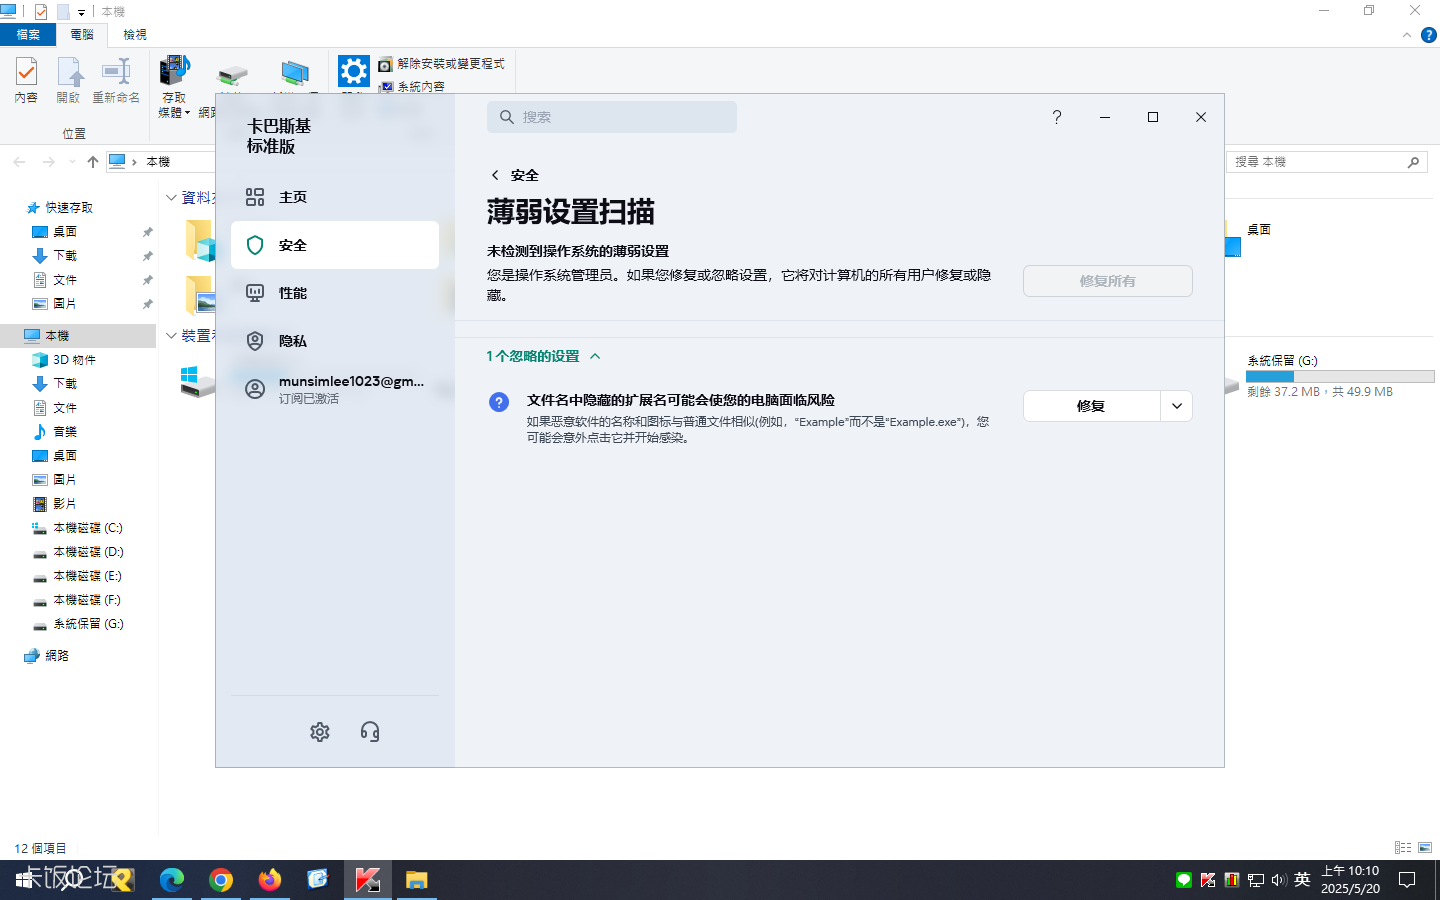Screen dimensions: 1440x900
Task: Click 存取媒體 ribbon icon
Action: click(x=174, y=87)
